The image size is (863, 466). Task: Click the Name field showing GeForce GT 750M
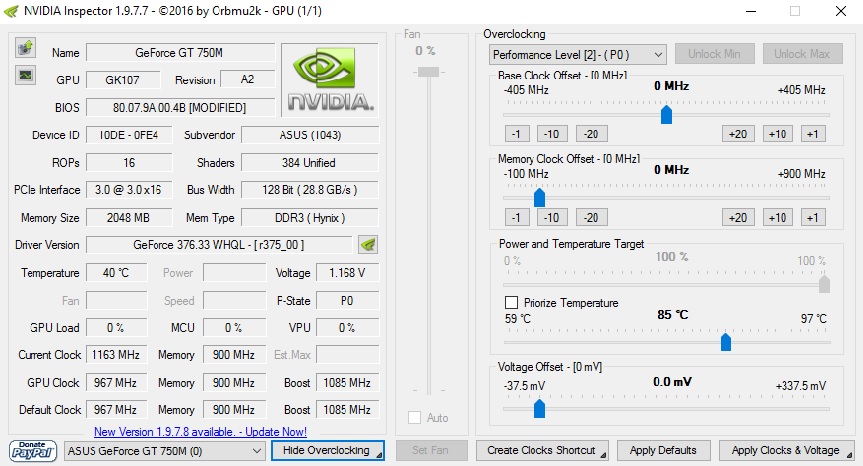click(x=179, y=53)
